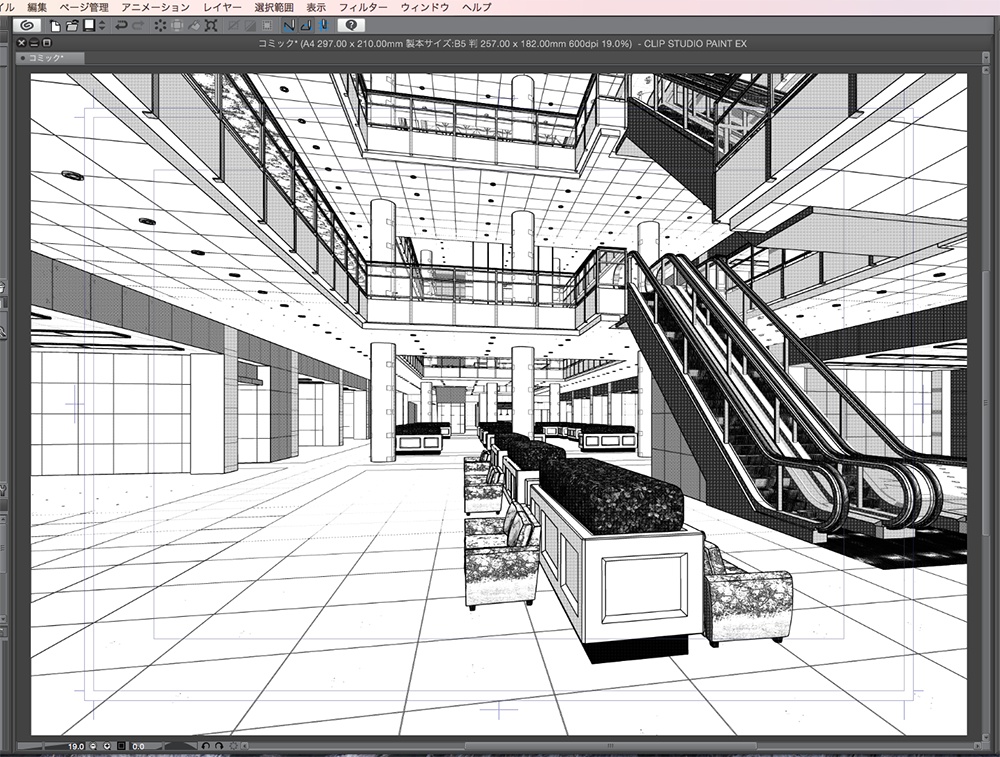Toggle show selection border icon

pos(268,26)
